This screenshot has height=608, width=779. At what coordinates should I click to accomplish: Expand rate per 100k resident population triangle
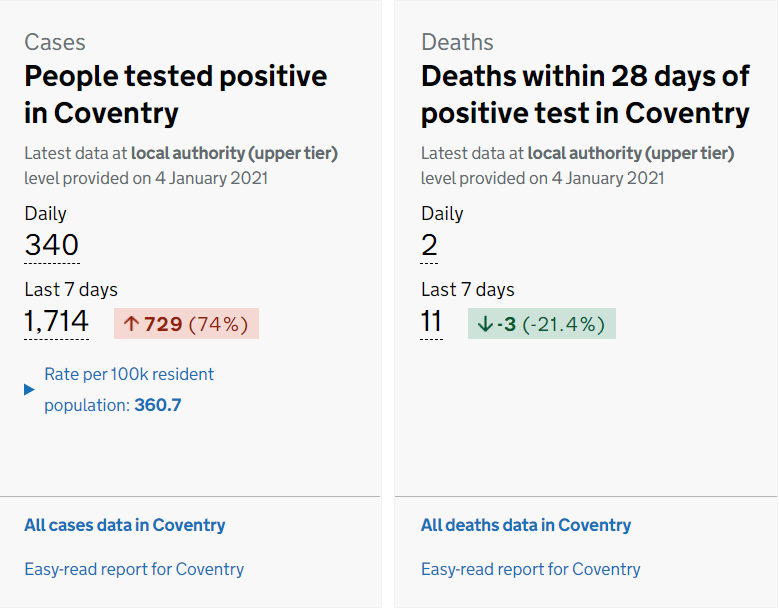(x=29, y=389)
